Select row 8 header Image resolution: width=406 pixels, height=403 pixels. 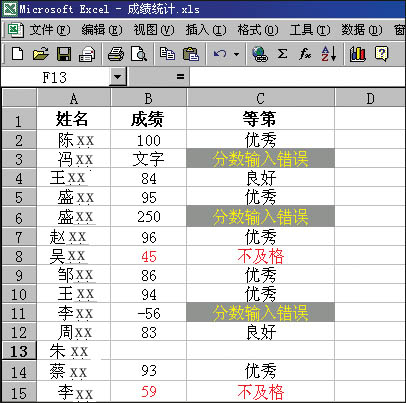pyautogui.click(x=19, y=256)
